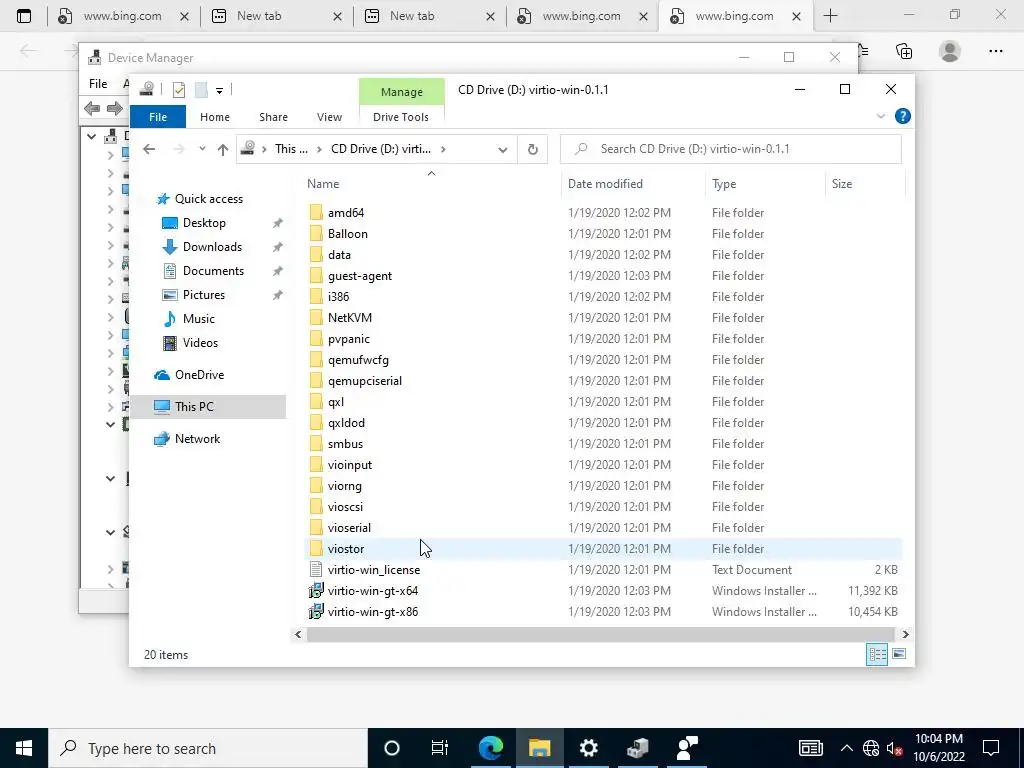Open Edge Collections icon

coord(904,51)
